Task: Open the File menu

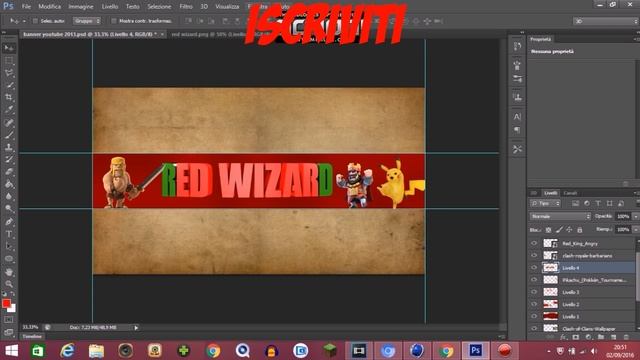Action: tap(26, 7)
